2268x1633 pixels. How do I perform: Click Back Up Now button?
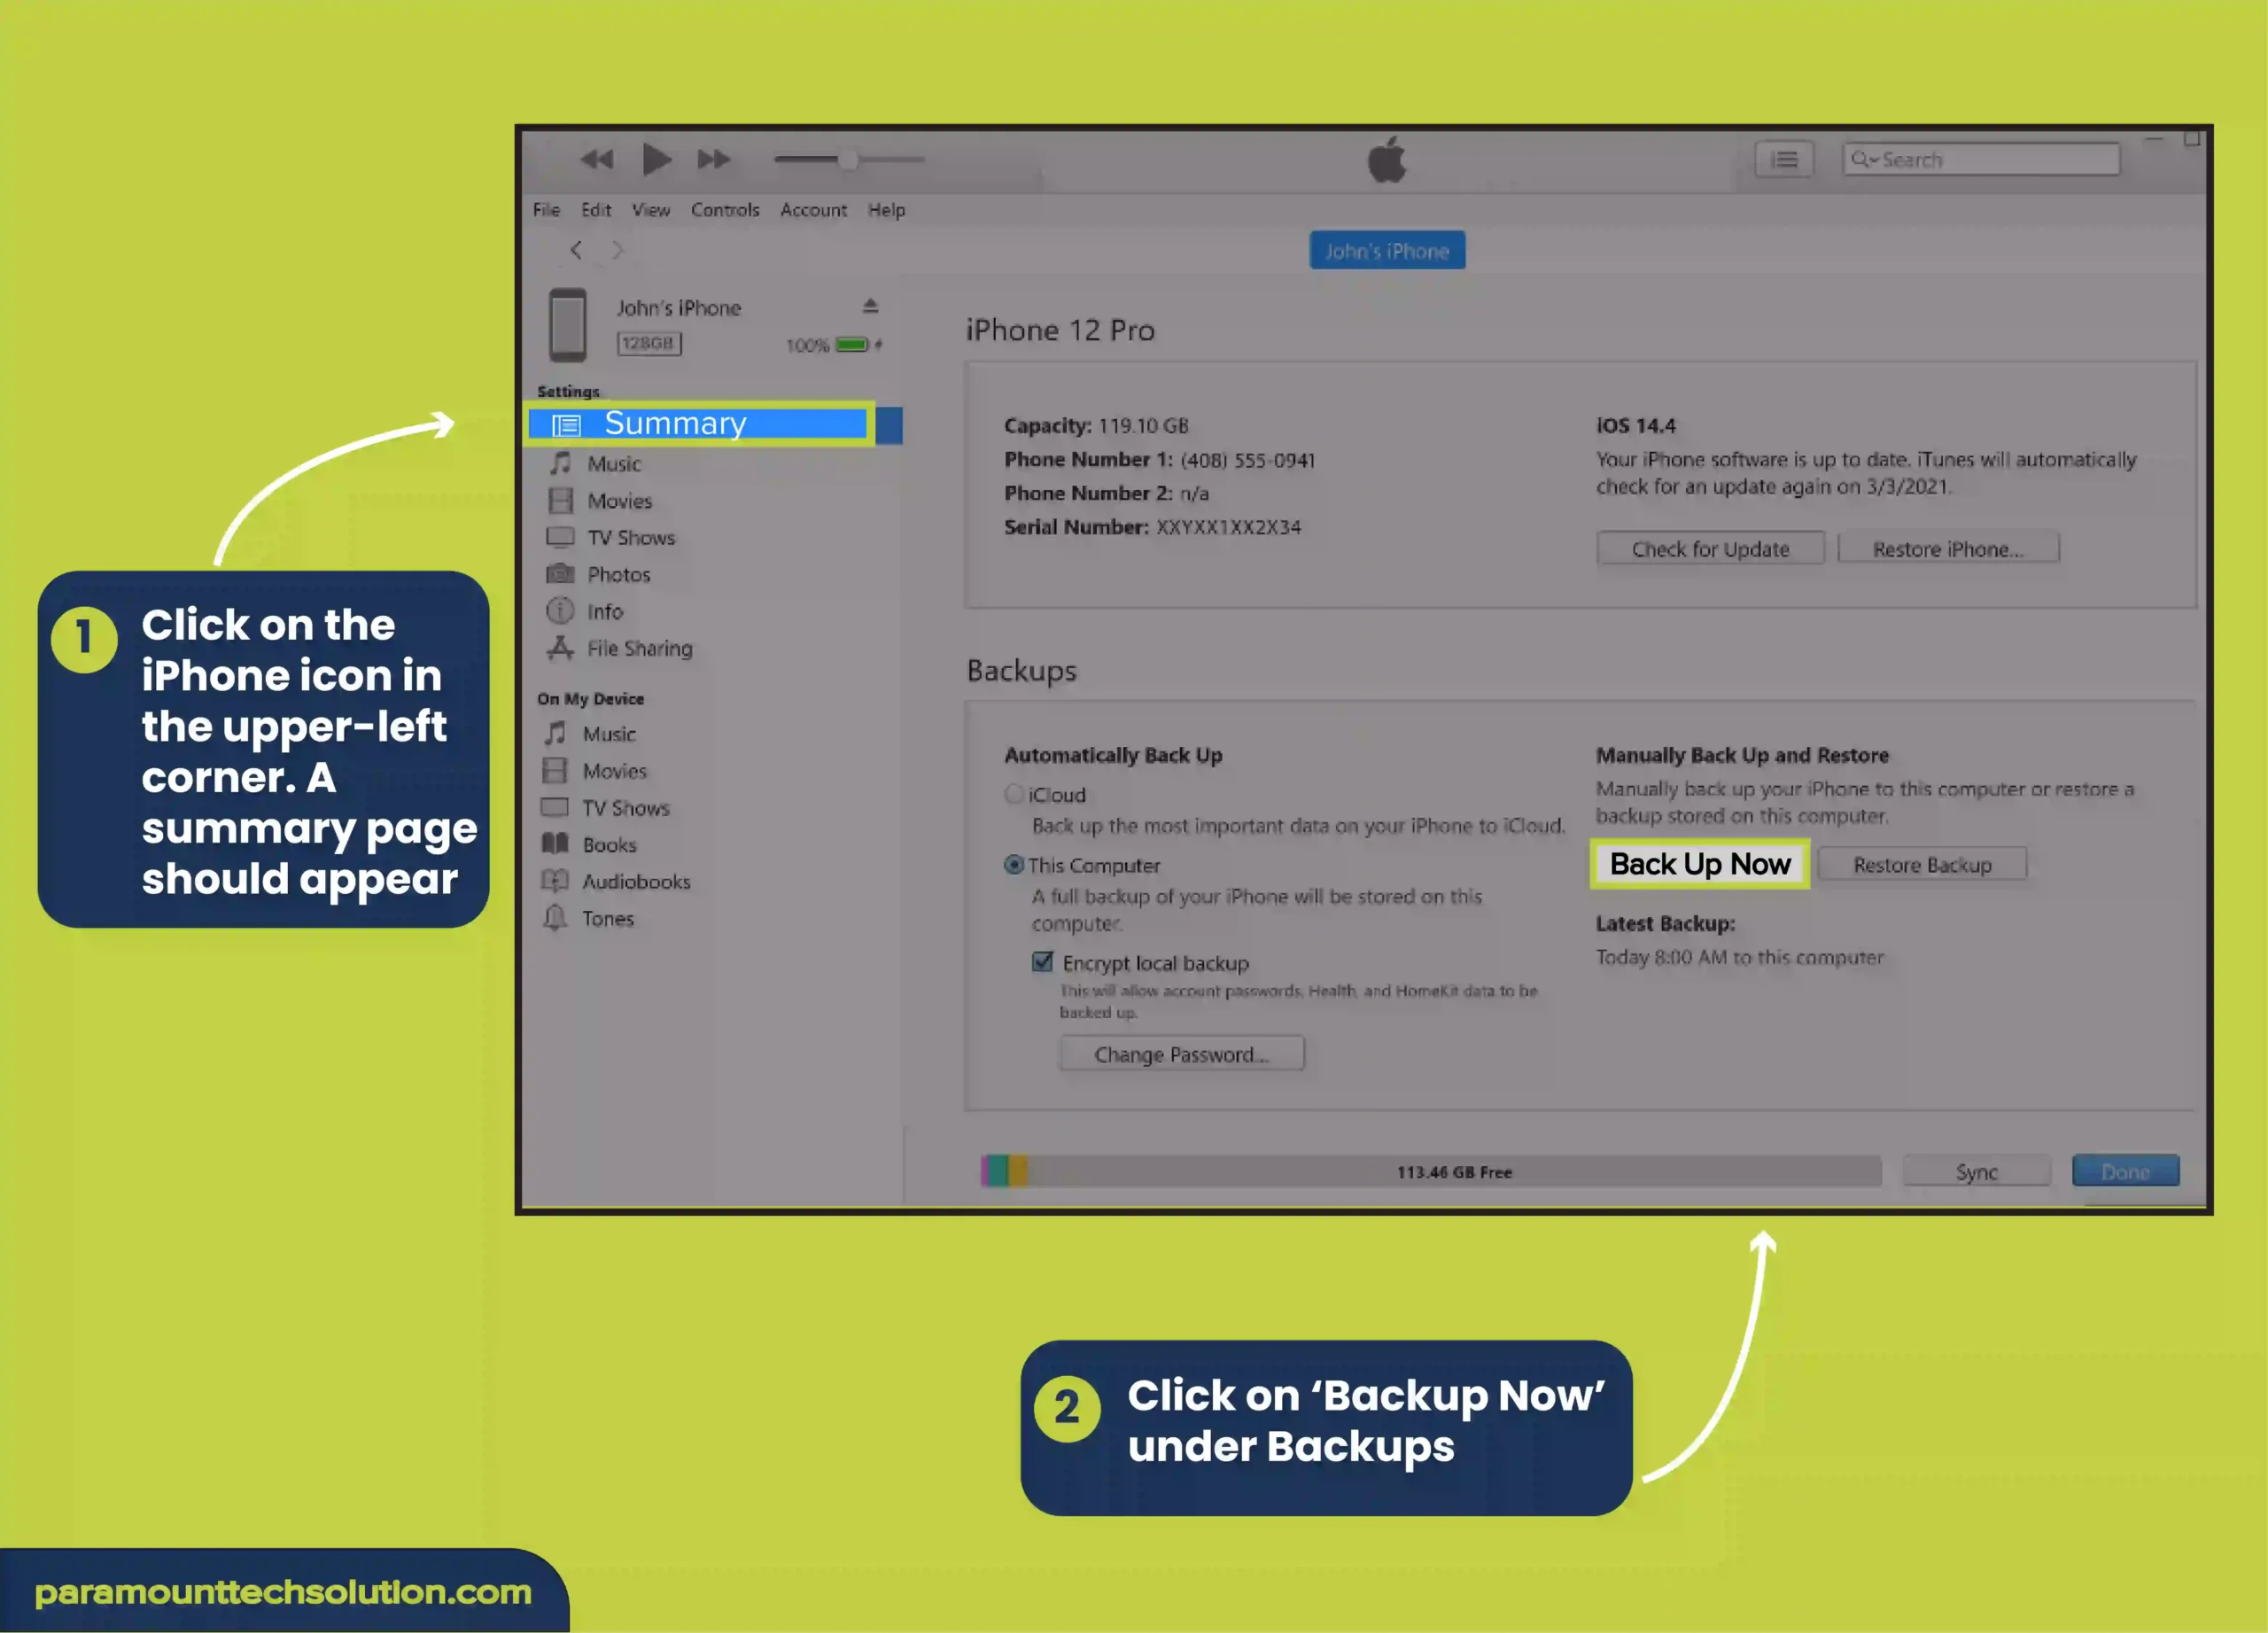[1699, 863]
